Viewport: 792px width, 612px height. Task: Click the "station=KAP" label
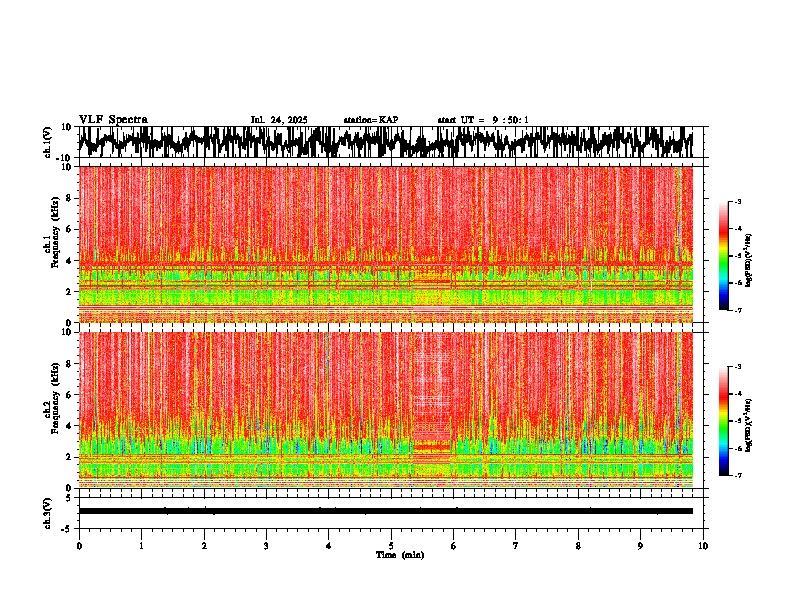(371, 120)
